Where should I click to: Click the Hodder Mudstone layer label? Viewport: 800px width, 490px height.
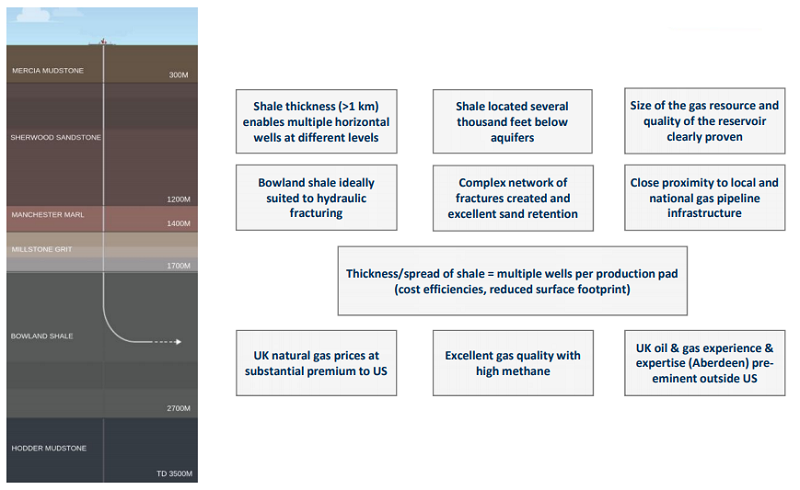(47, 448)
